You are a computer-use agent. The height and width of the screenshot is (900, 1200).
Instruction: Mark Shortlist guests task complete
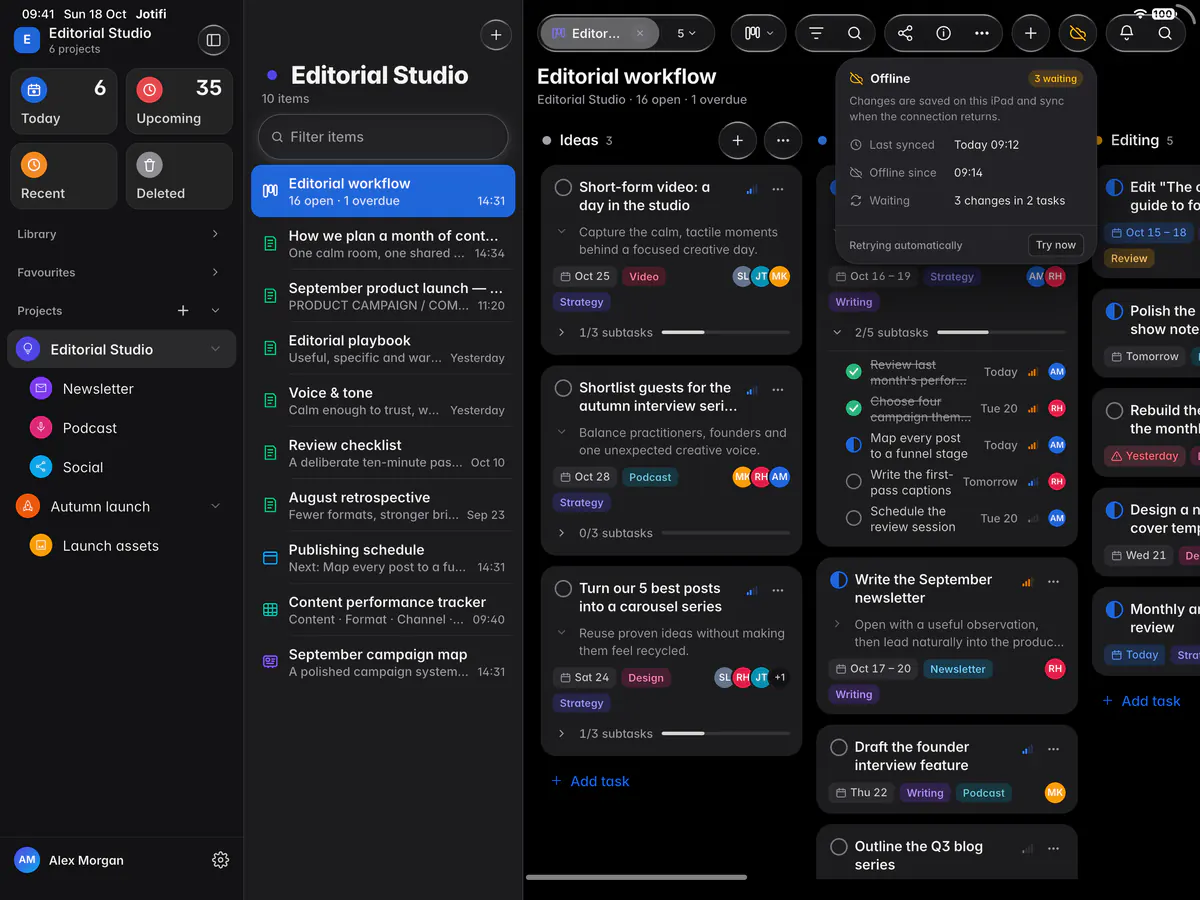563,388
